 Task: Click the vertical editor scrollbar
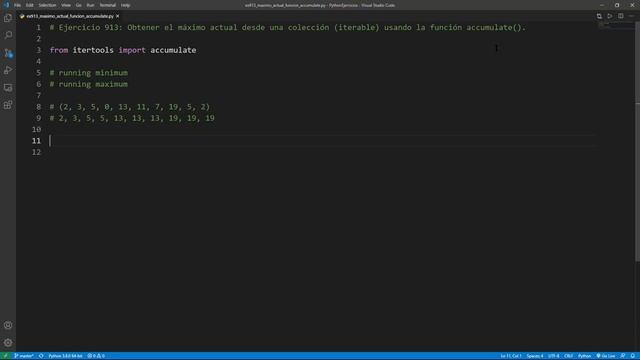coord(637,143)
